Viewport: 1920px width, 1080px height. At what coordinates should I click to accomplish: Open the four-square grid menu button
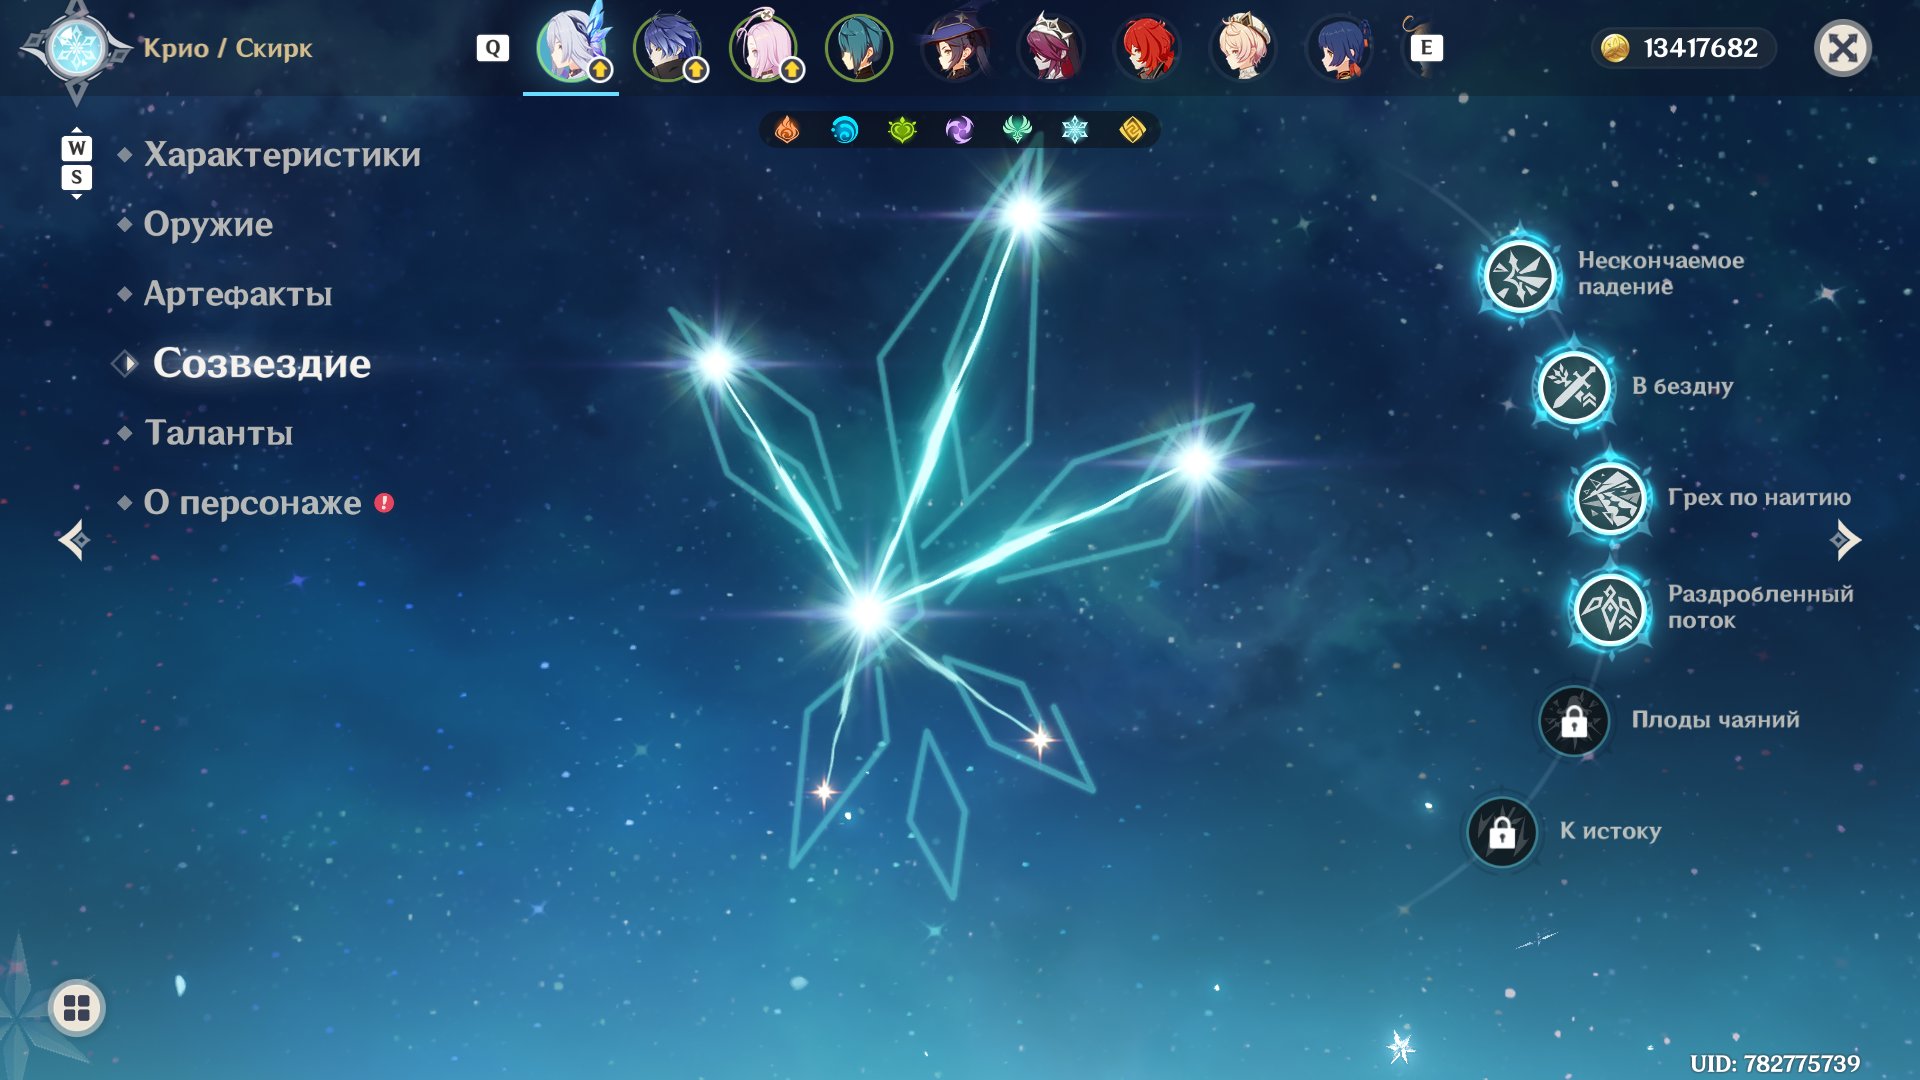point(77,1008)
